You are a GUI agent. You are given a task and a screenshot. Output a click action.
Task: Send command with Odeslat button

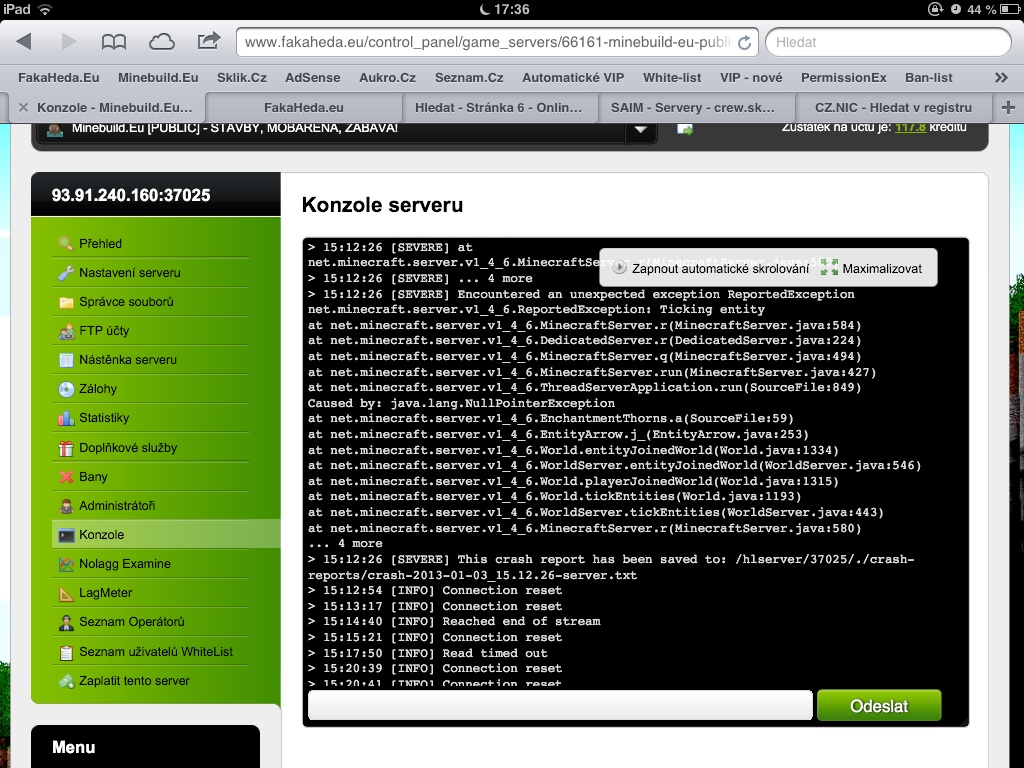tap(879, 706)
